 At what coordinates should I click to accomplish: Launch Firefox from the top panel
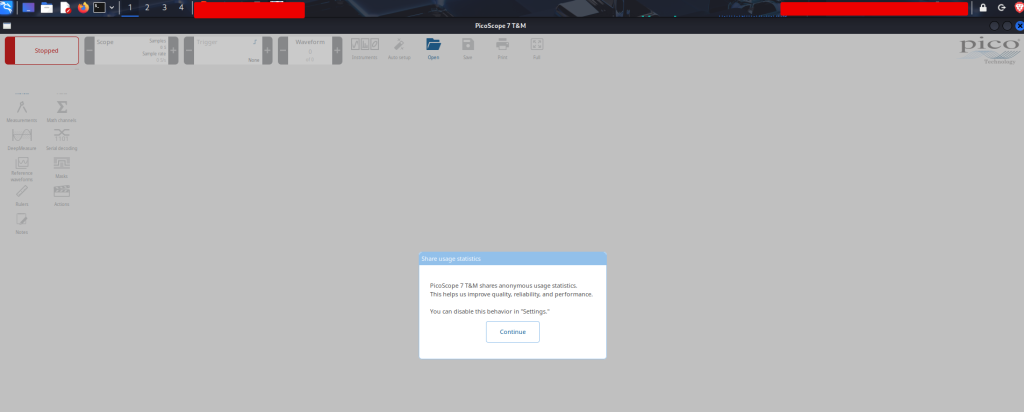click(83, 7)
